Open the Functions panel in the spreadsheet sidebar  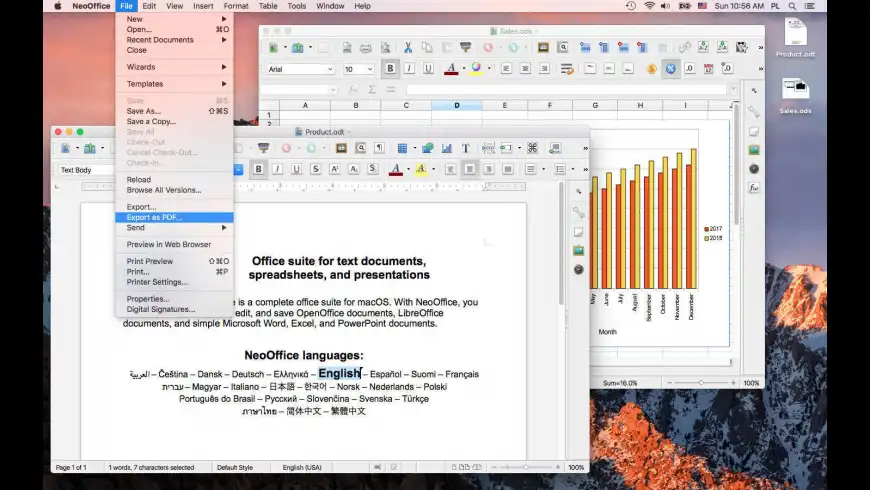(x=753, y=187)
